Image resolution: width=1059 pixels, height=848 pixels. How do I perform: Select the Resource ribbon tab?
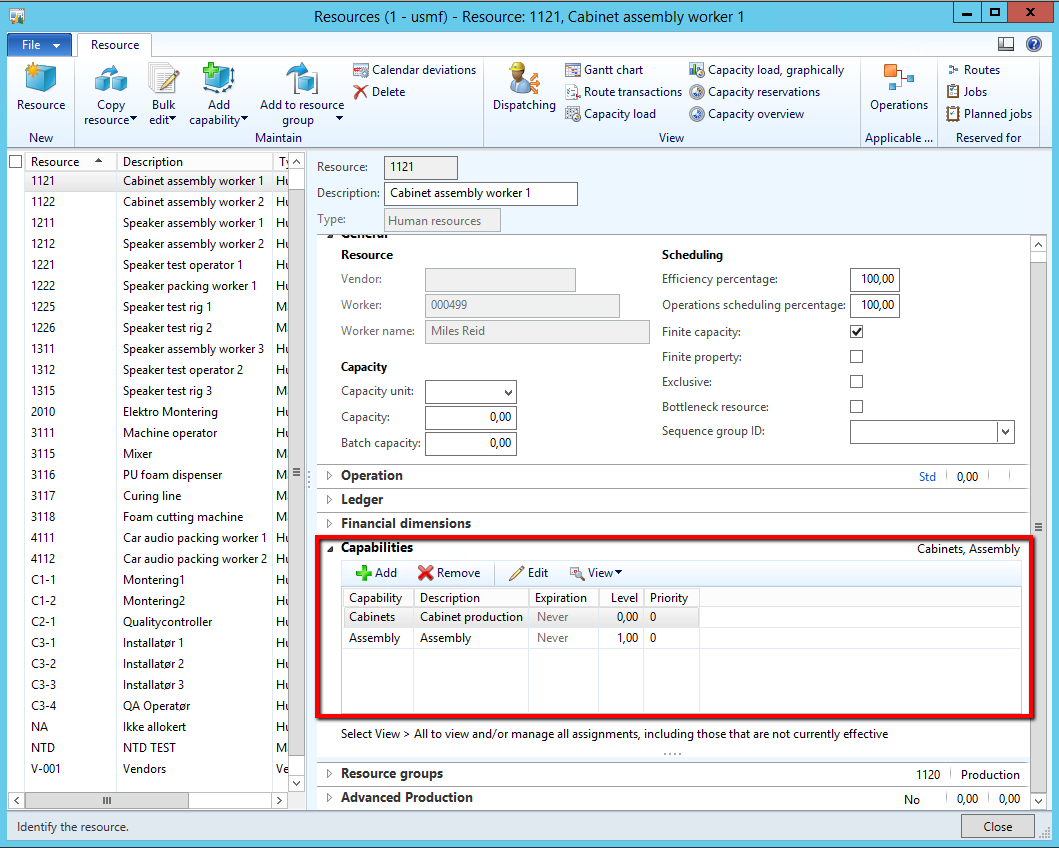pos(115,45)
